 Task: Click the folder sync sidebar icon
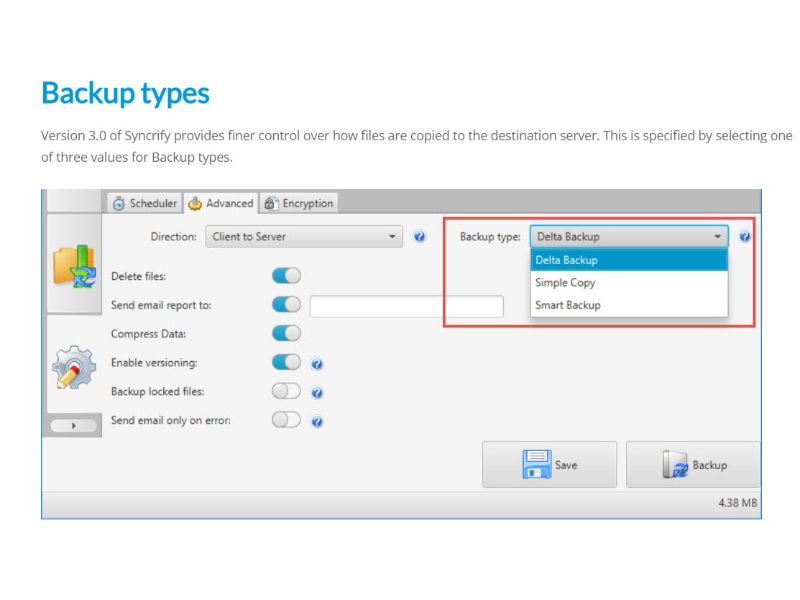click(x=74, y=265)
